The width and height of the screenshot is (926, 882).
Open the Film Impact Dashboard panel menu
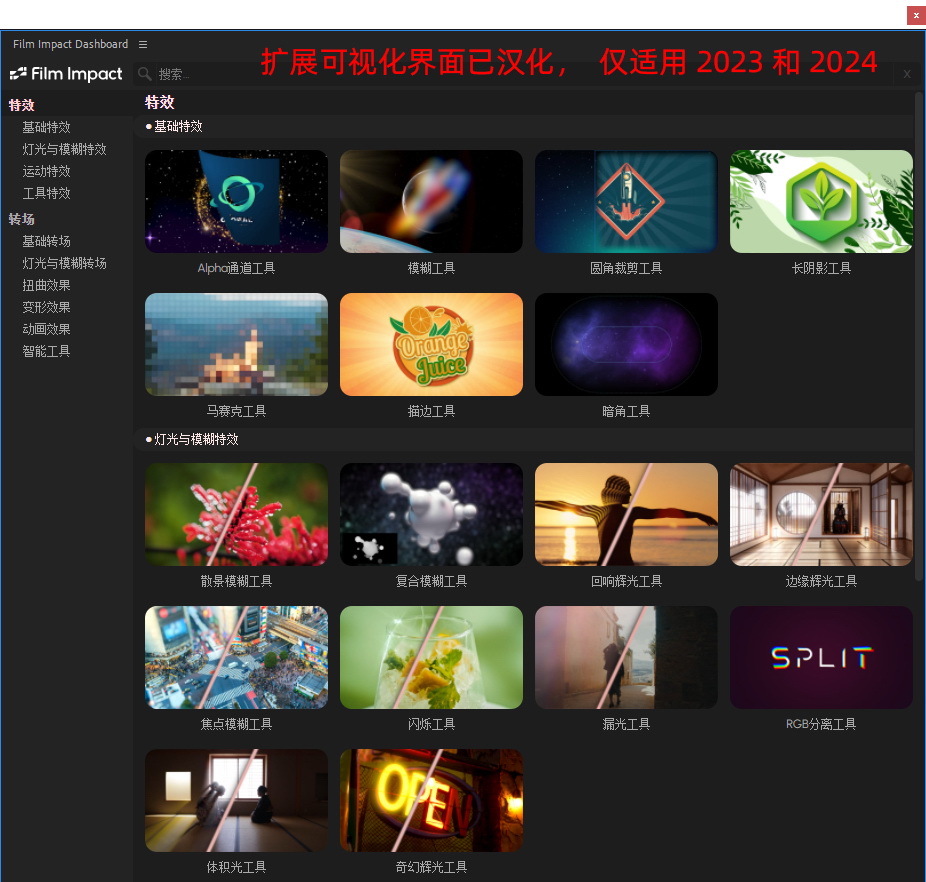[x=143, y=44]
